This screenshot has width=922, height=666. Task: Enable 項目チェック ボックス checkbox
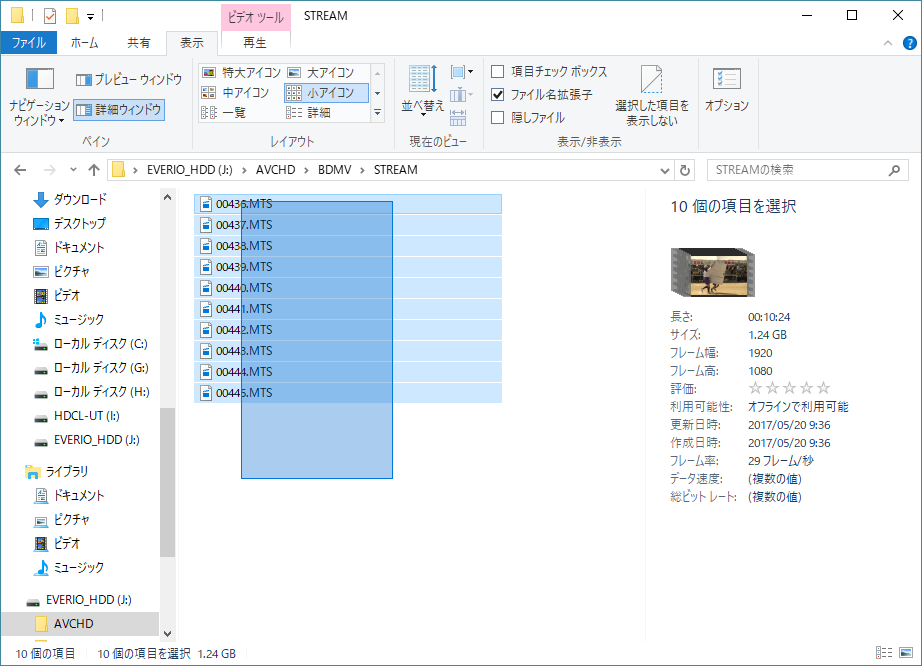549,72
